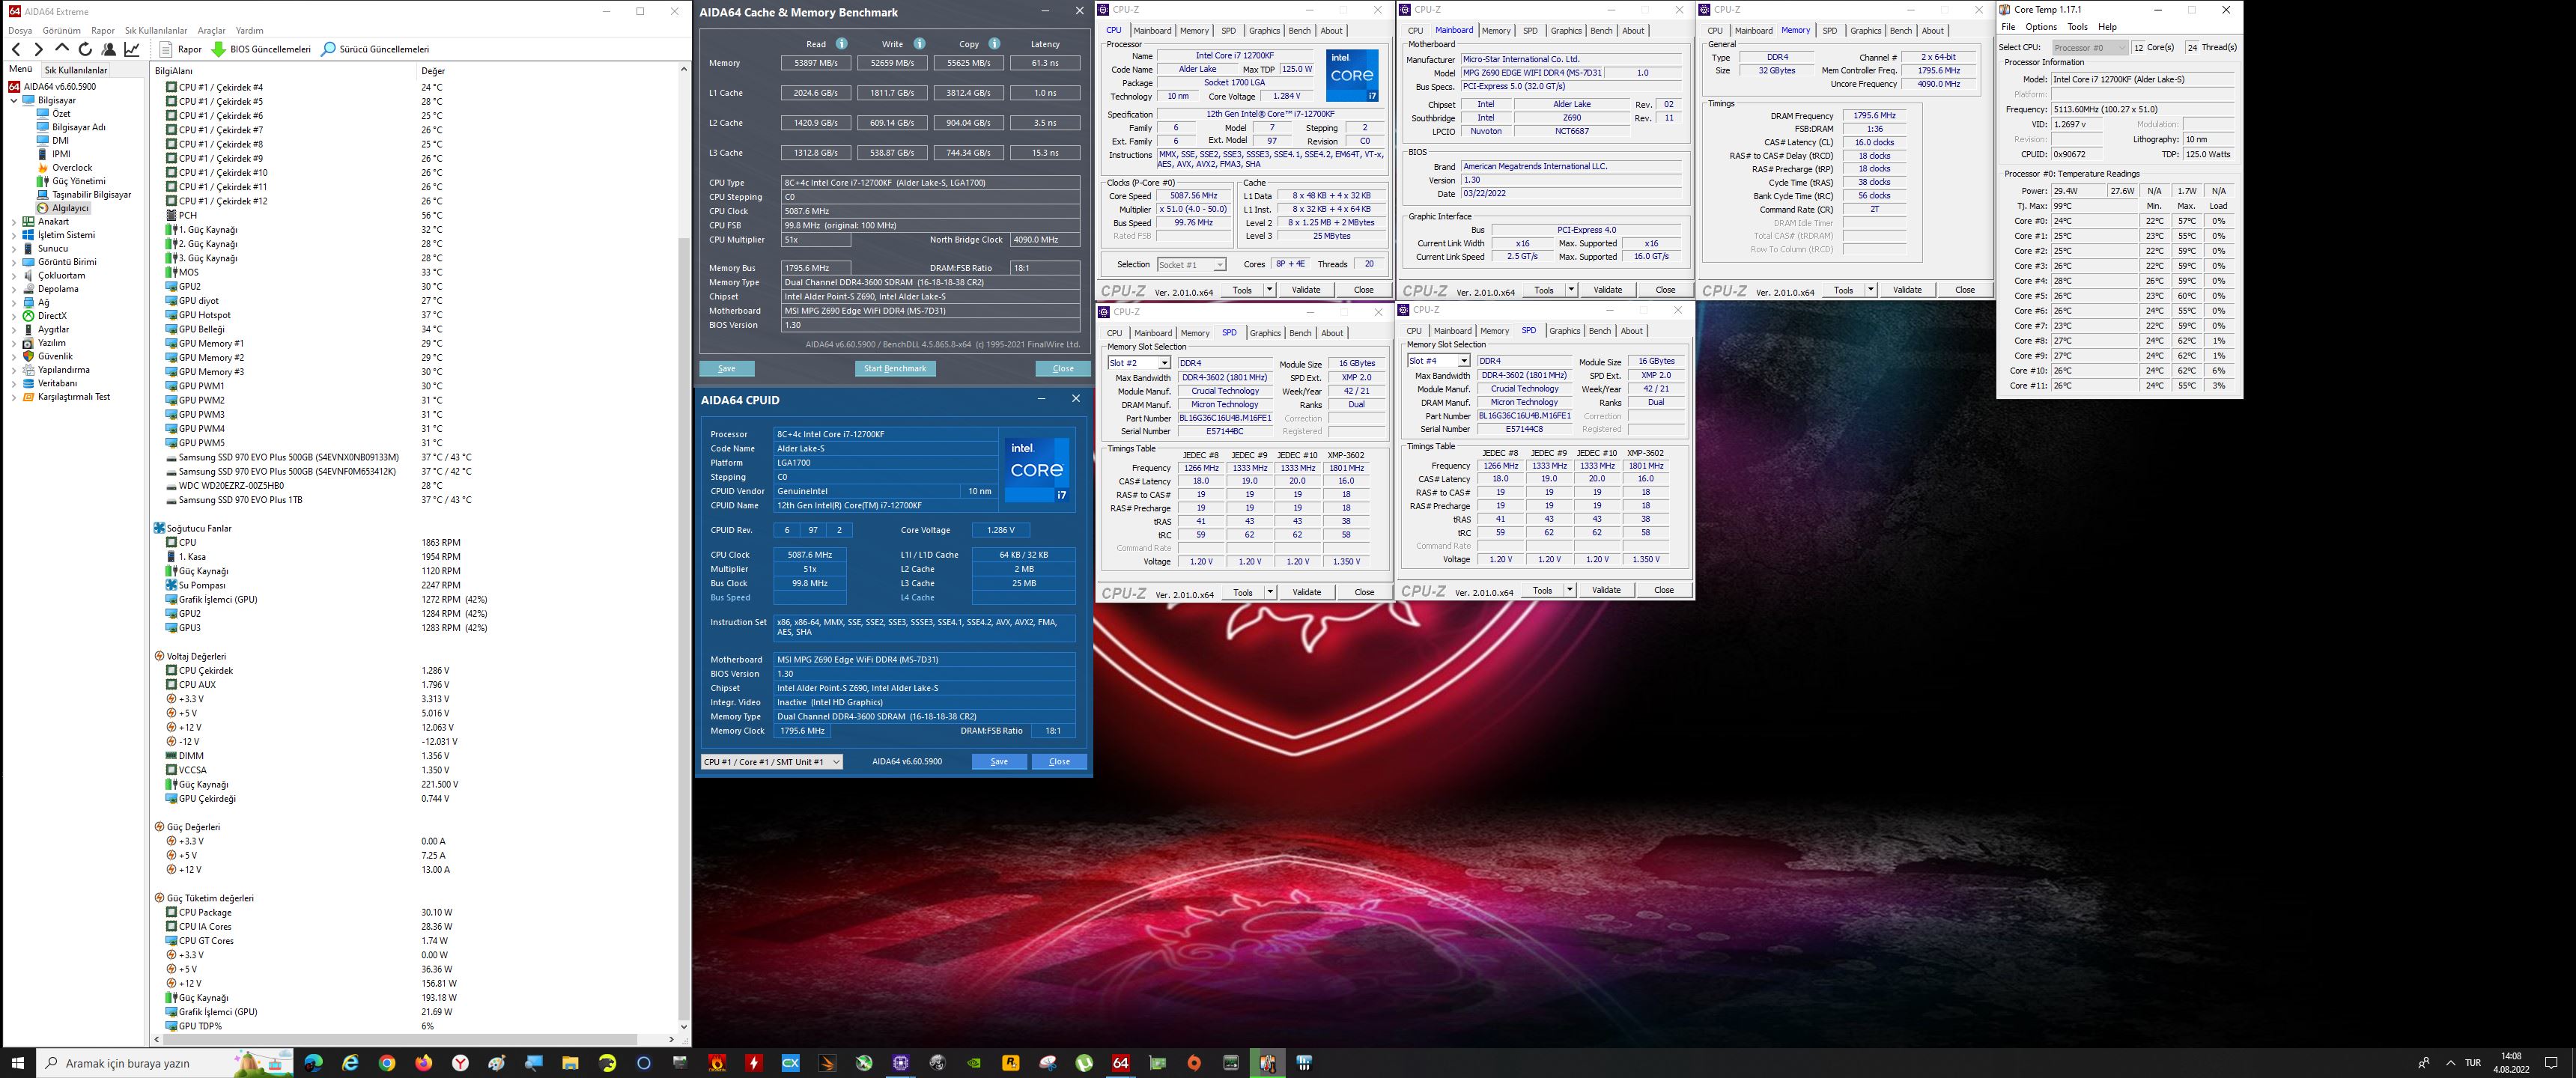Select the Su Pompası fan row
2576x1078 pixels.
[x=417, y=585]
